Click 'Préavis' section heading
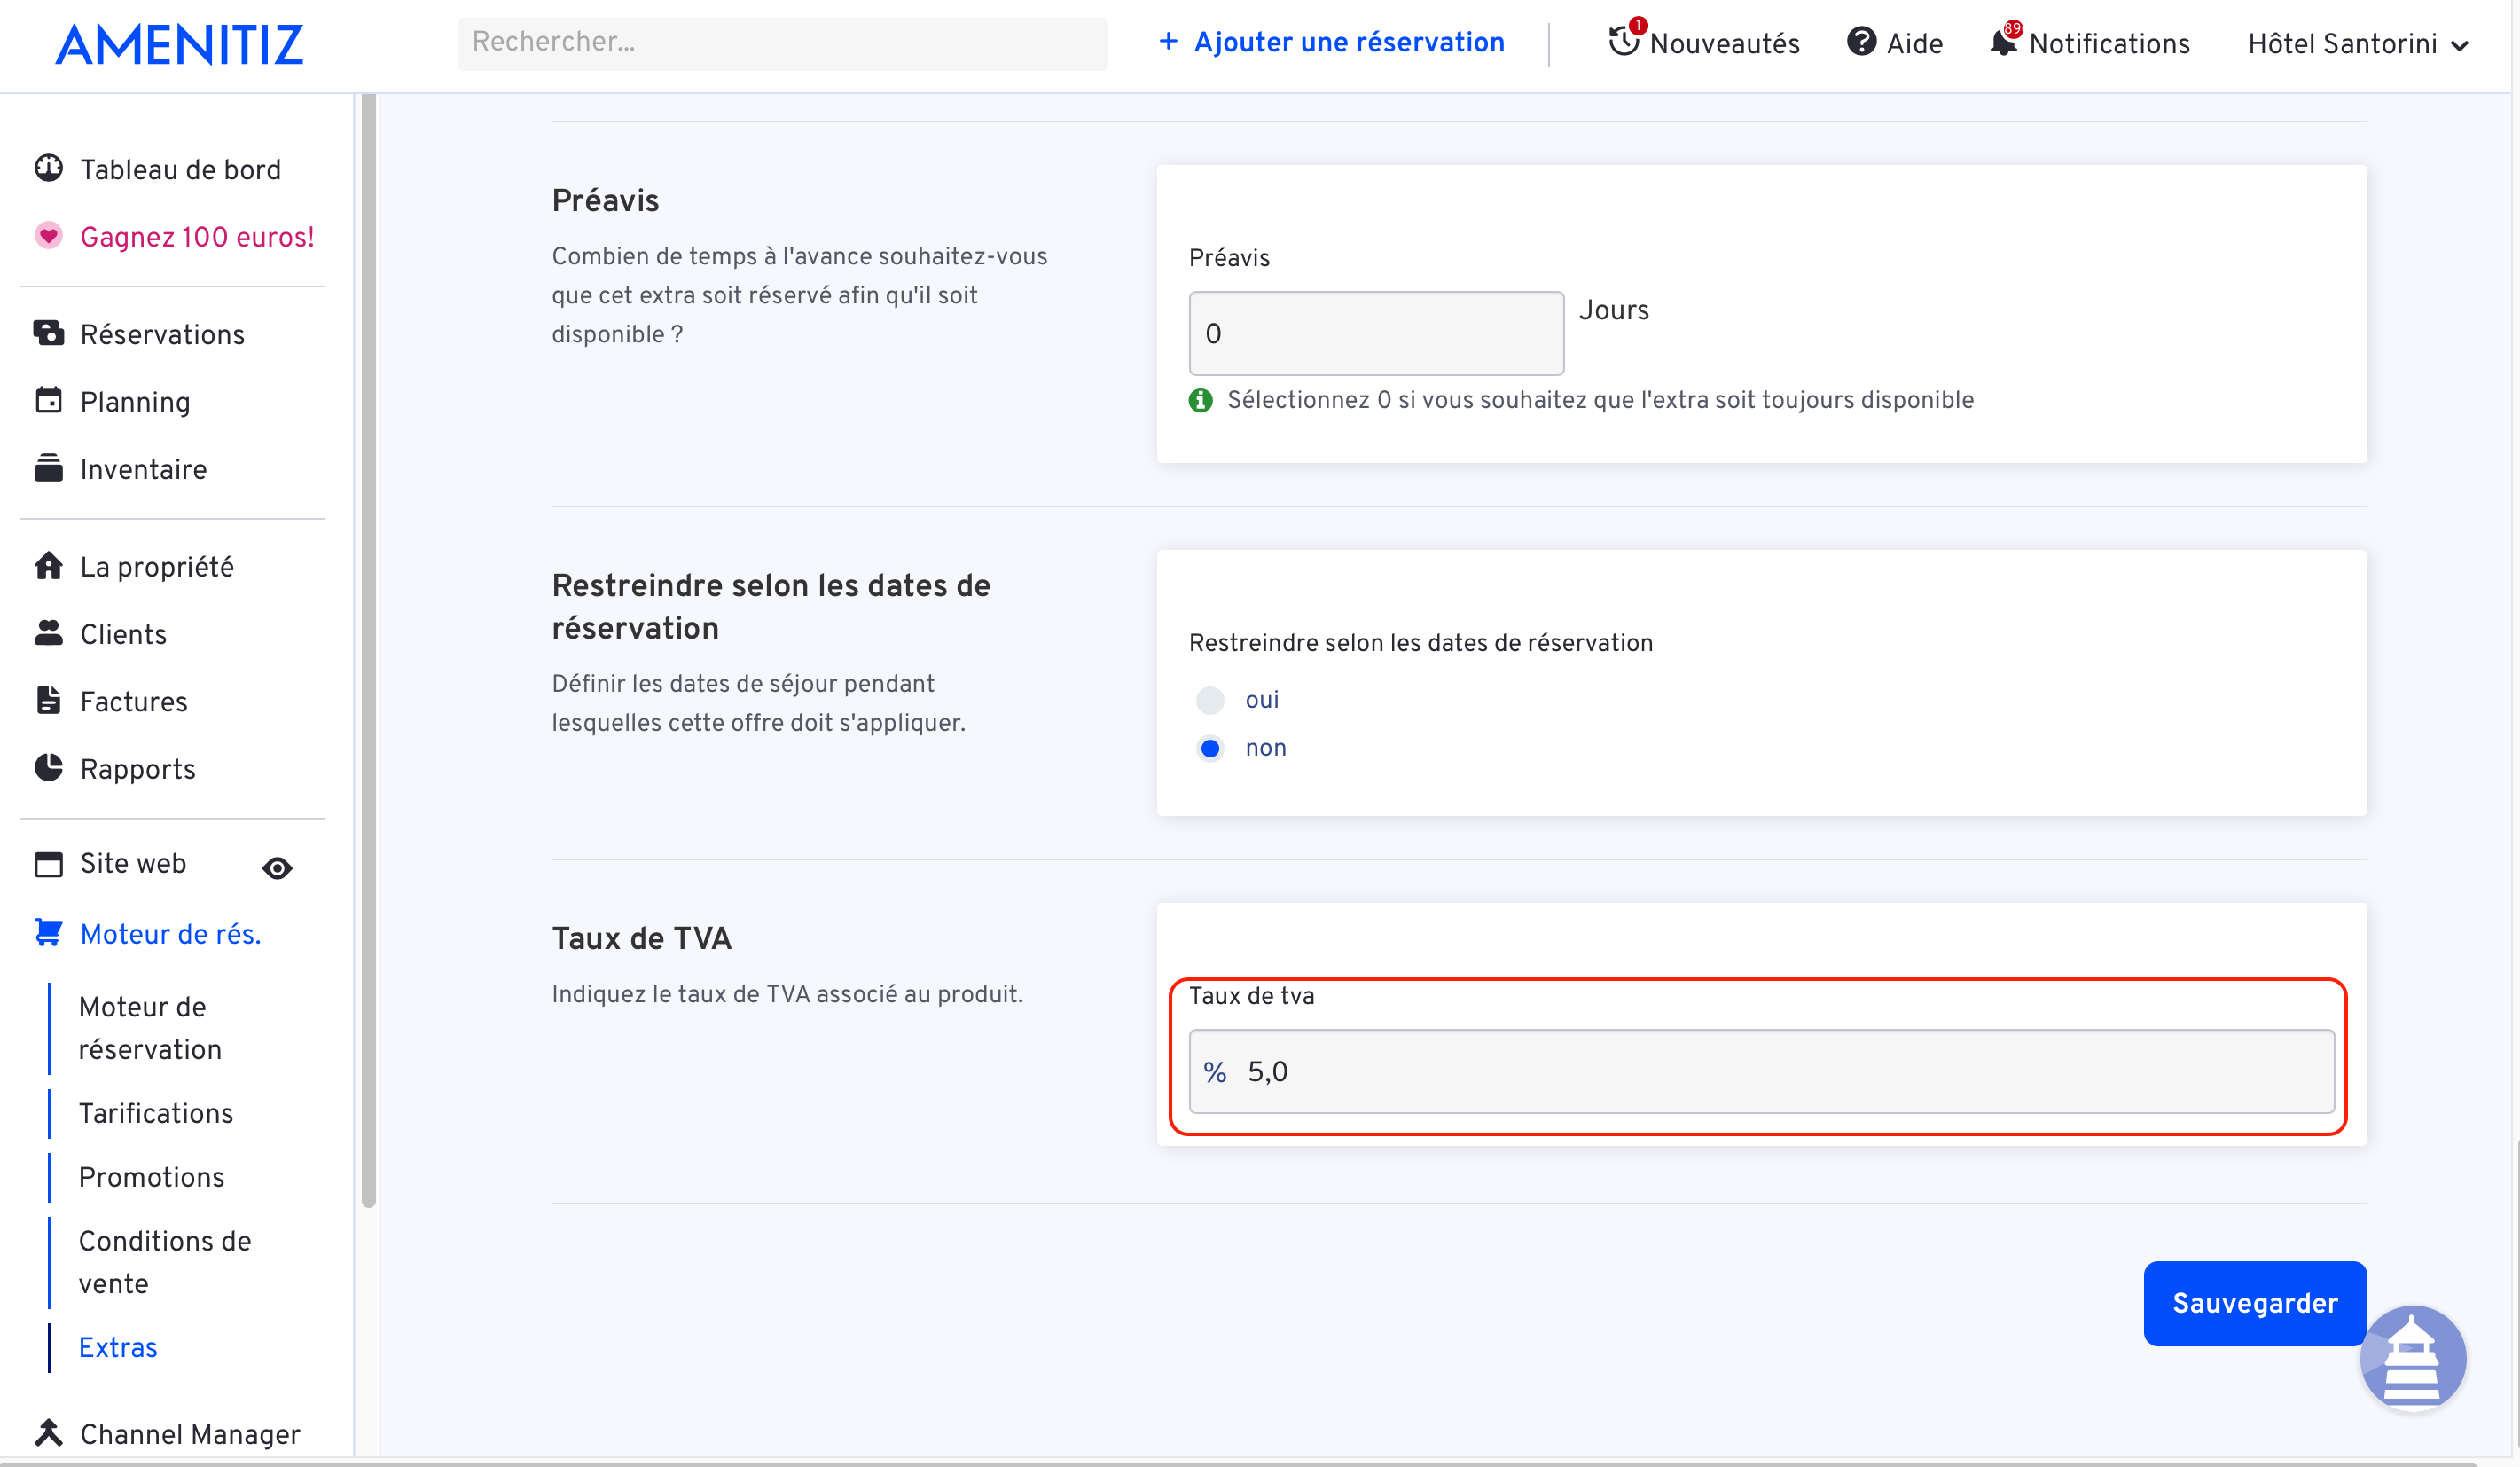 [x=605, y=200]
